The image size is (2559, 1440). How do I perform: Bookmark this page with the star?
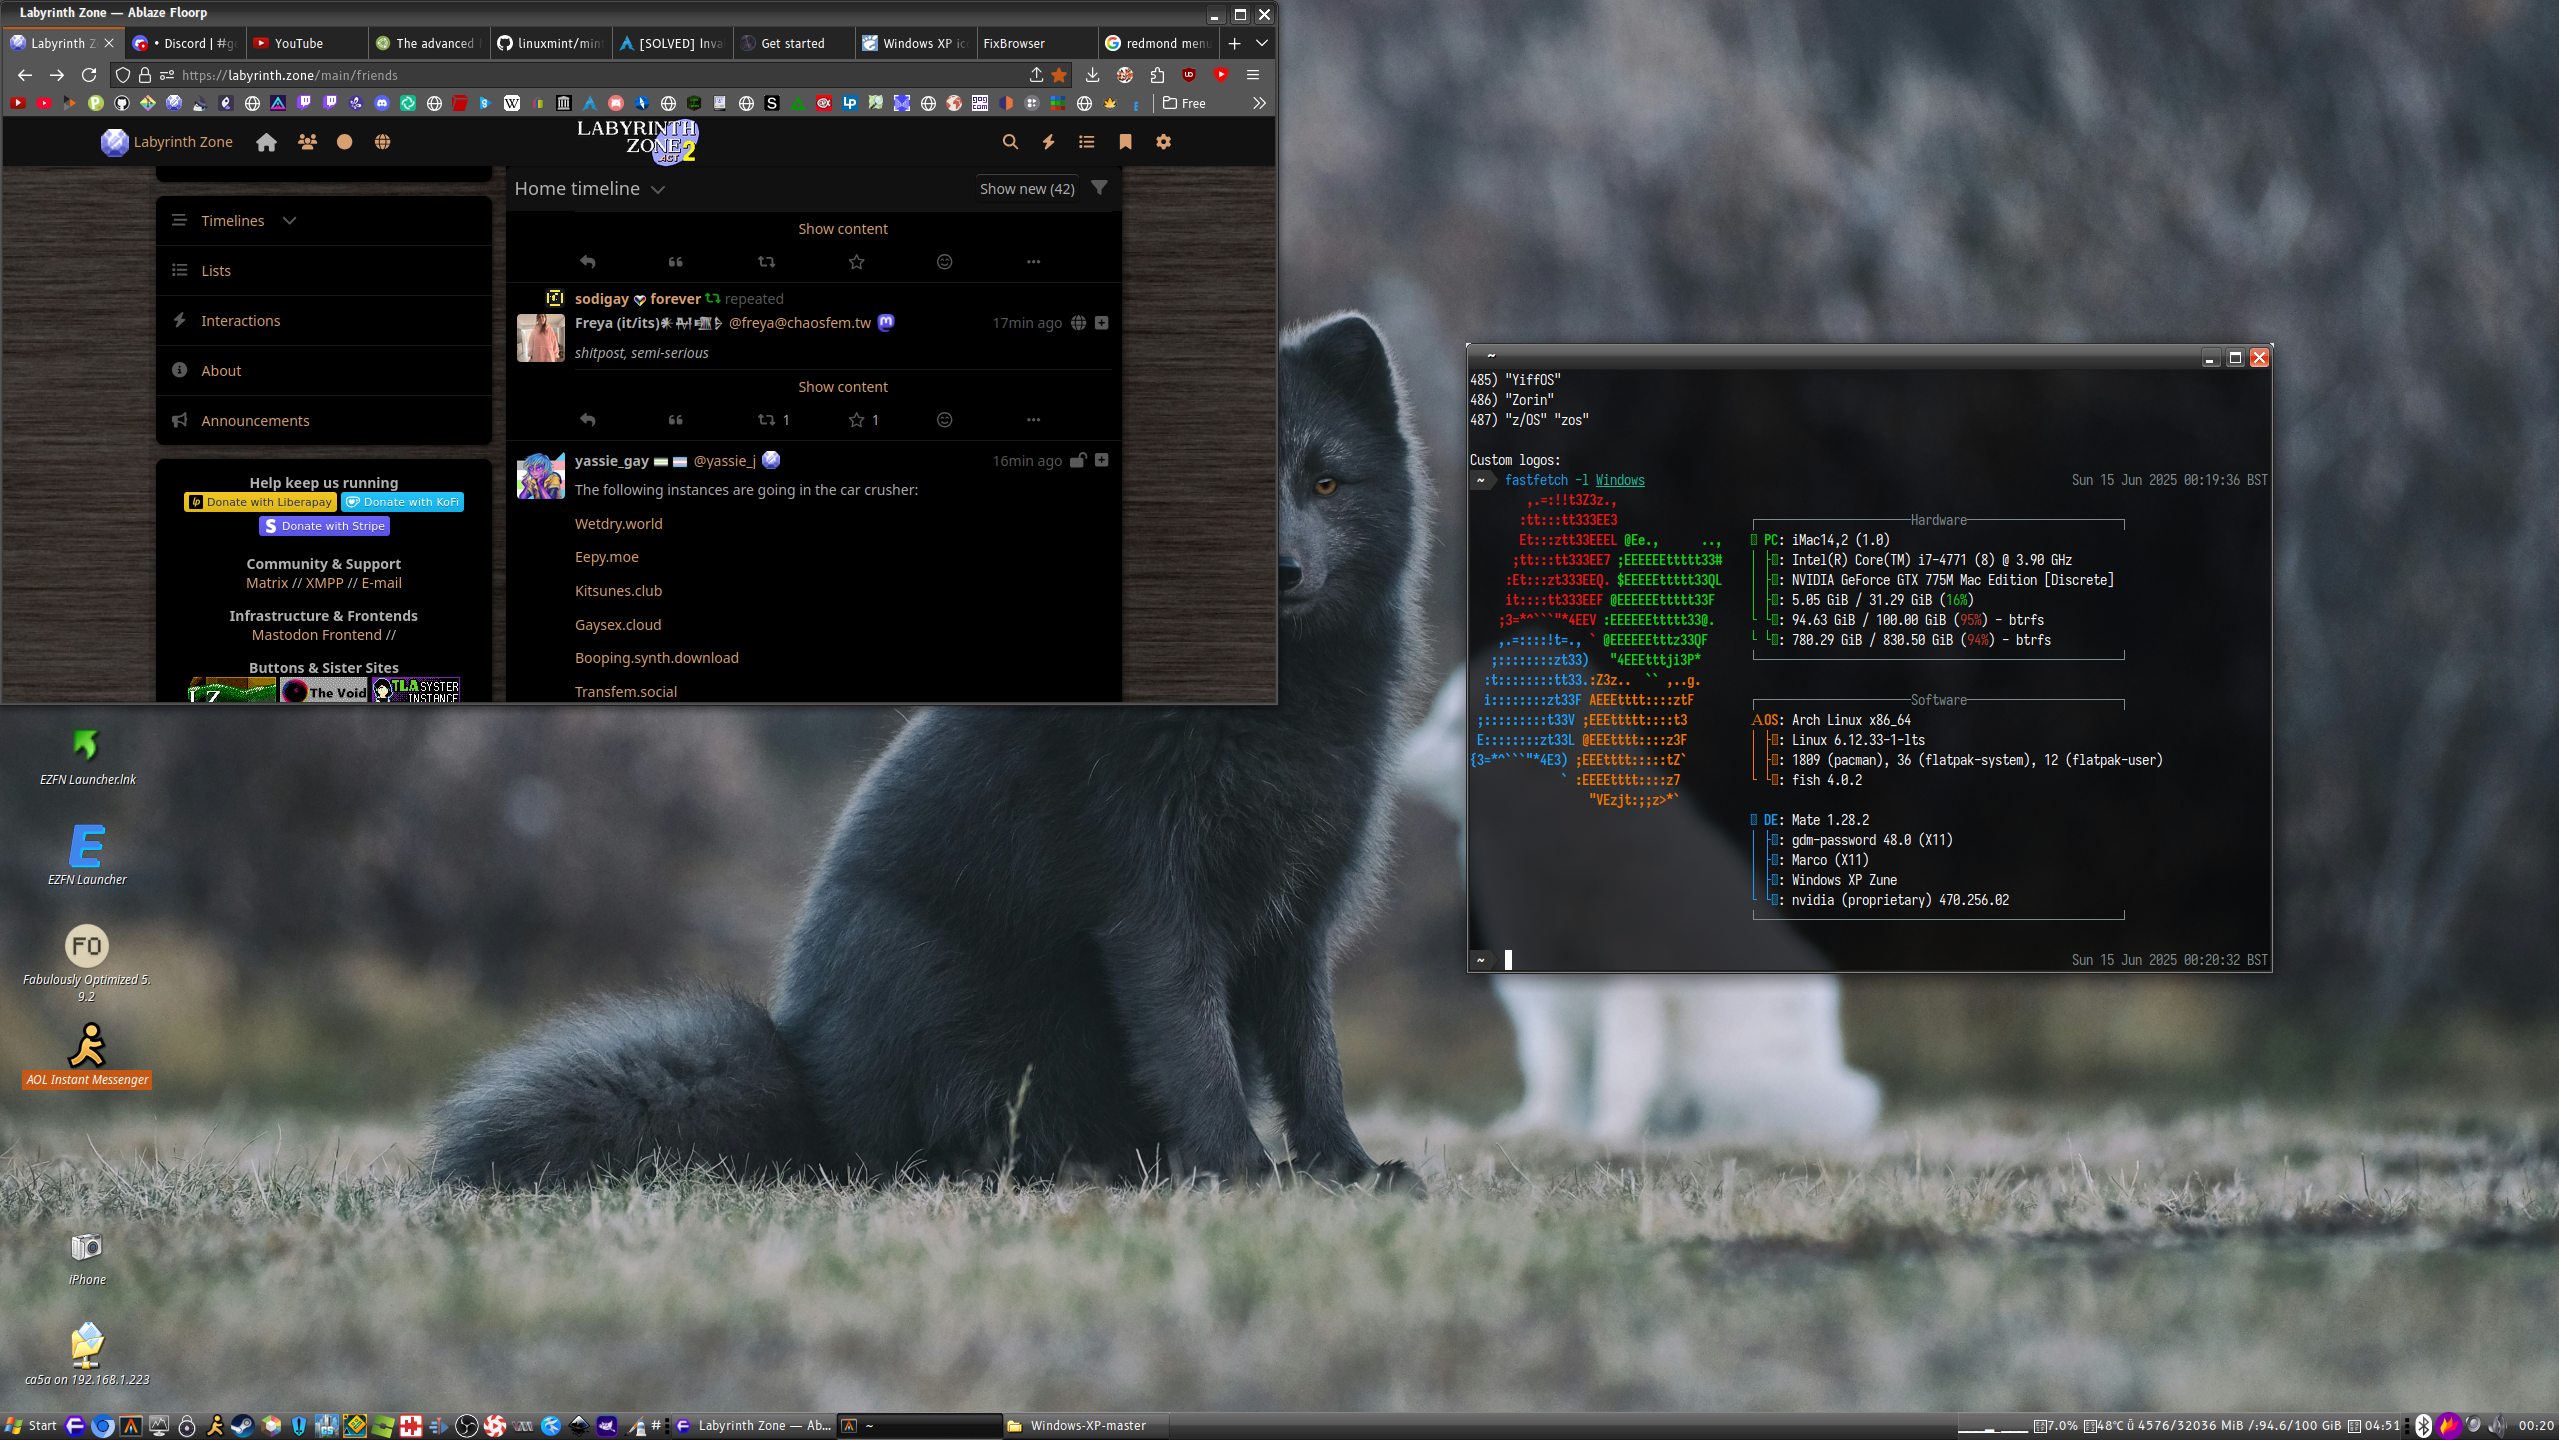point(1059,75)
